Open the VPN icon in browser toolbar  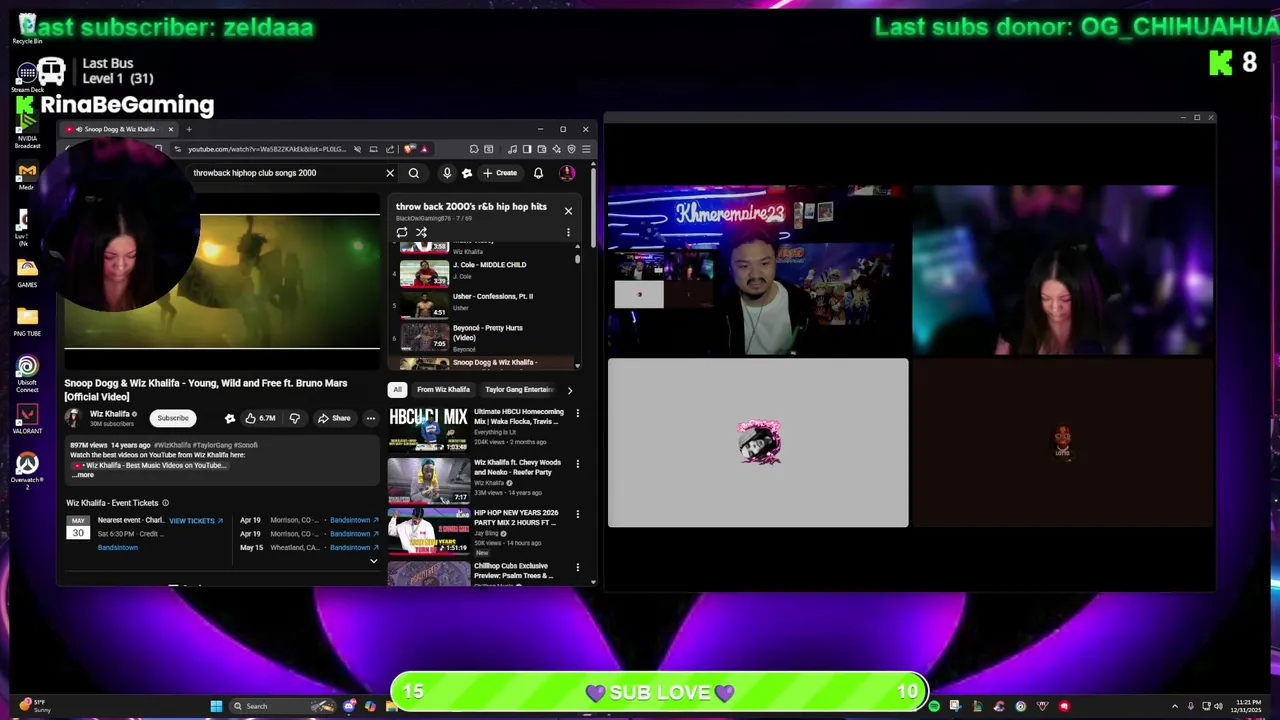pos(572,149)
